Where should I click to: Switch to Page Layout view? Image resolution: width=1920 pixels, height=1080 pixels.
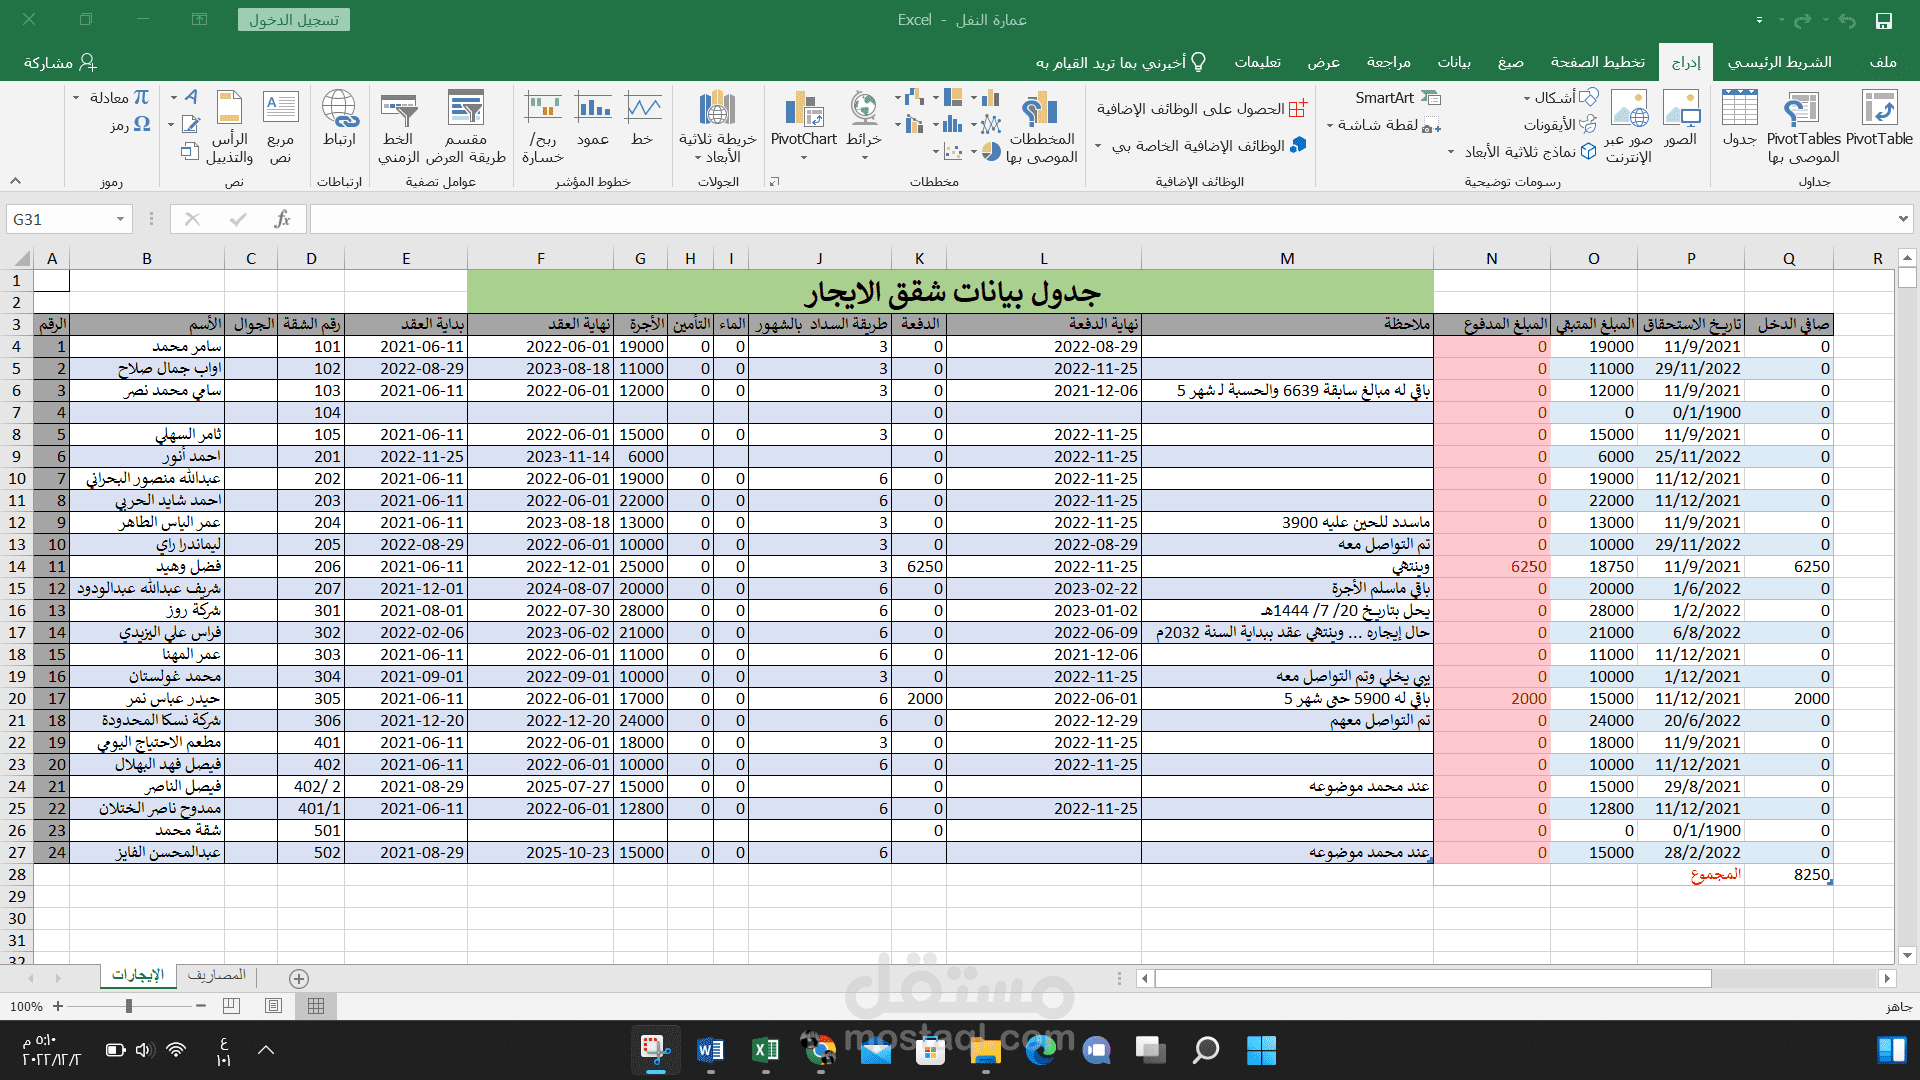coord(274,1006)
